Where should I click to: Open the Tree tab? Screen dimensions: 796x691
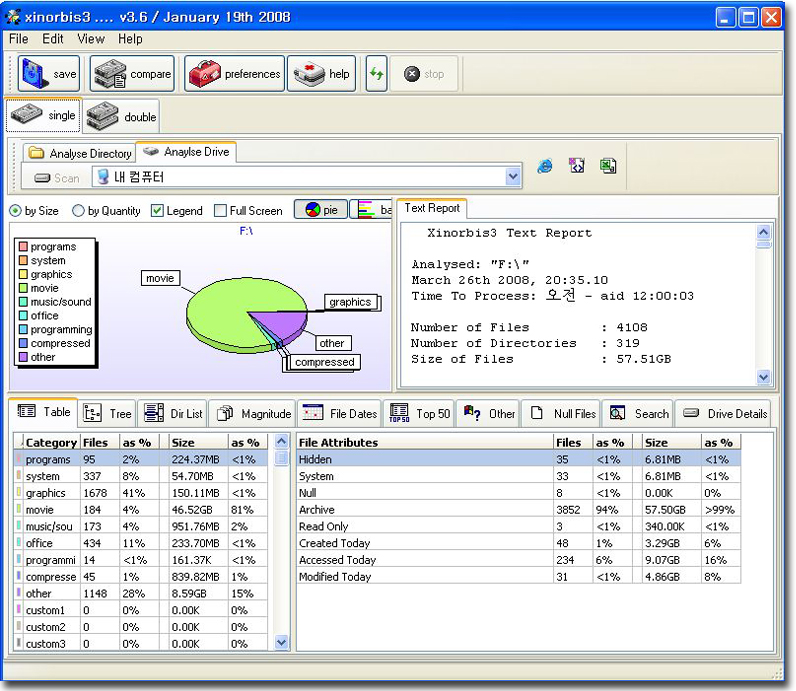(107, 414)
